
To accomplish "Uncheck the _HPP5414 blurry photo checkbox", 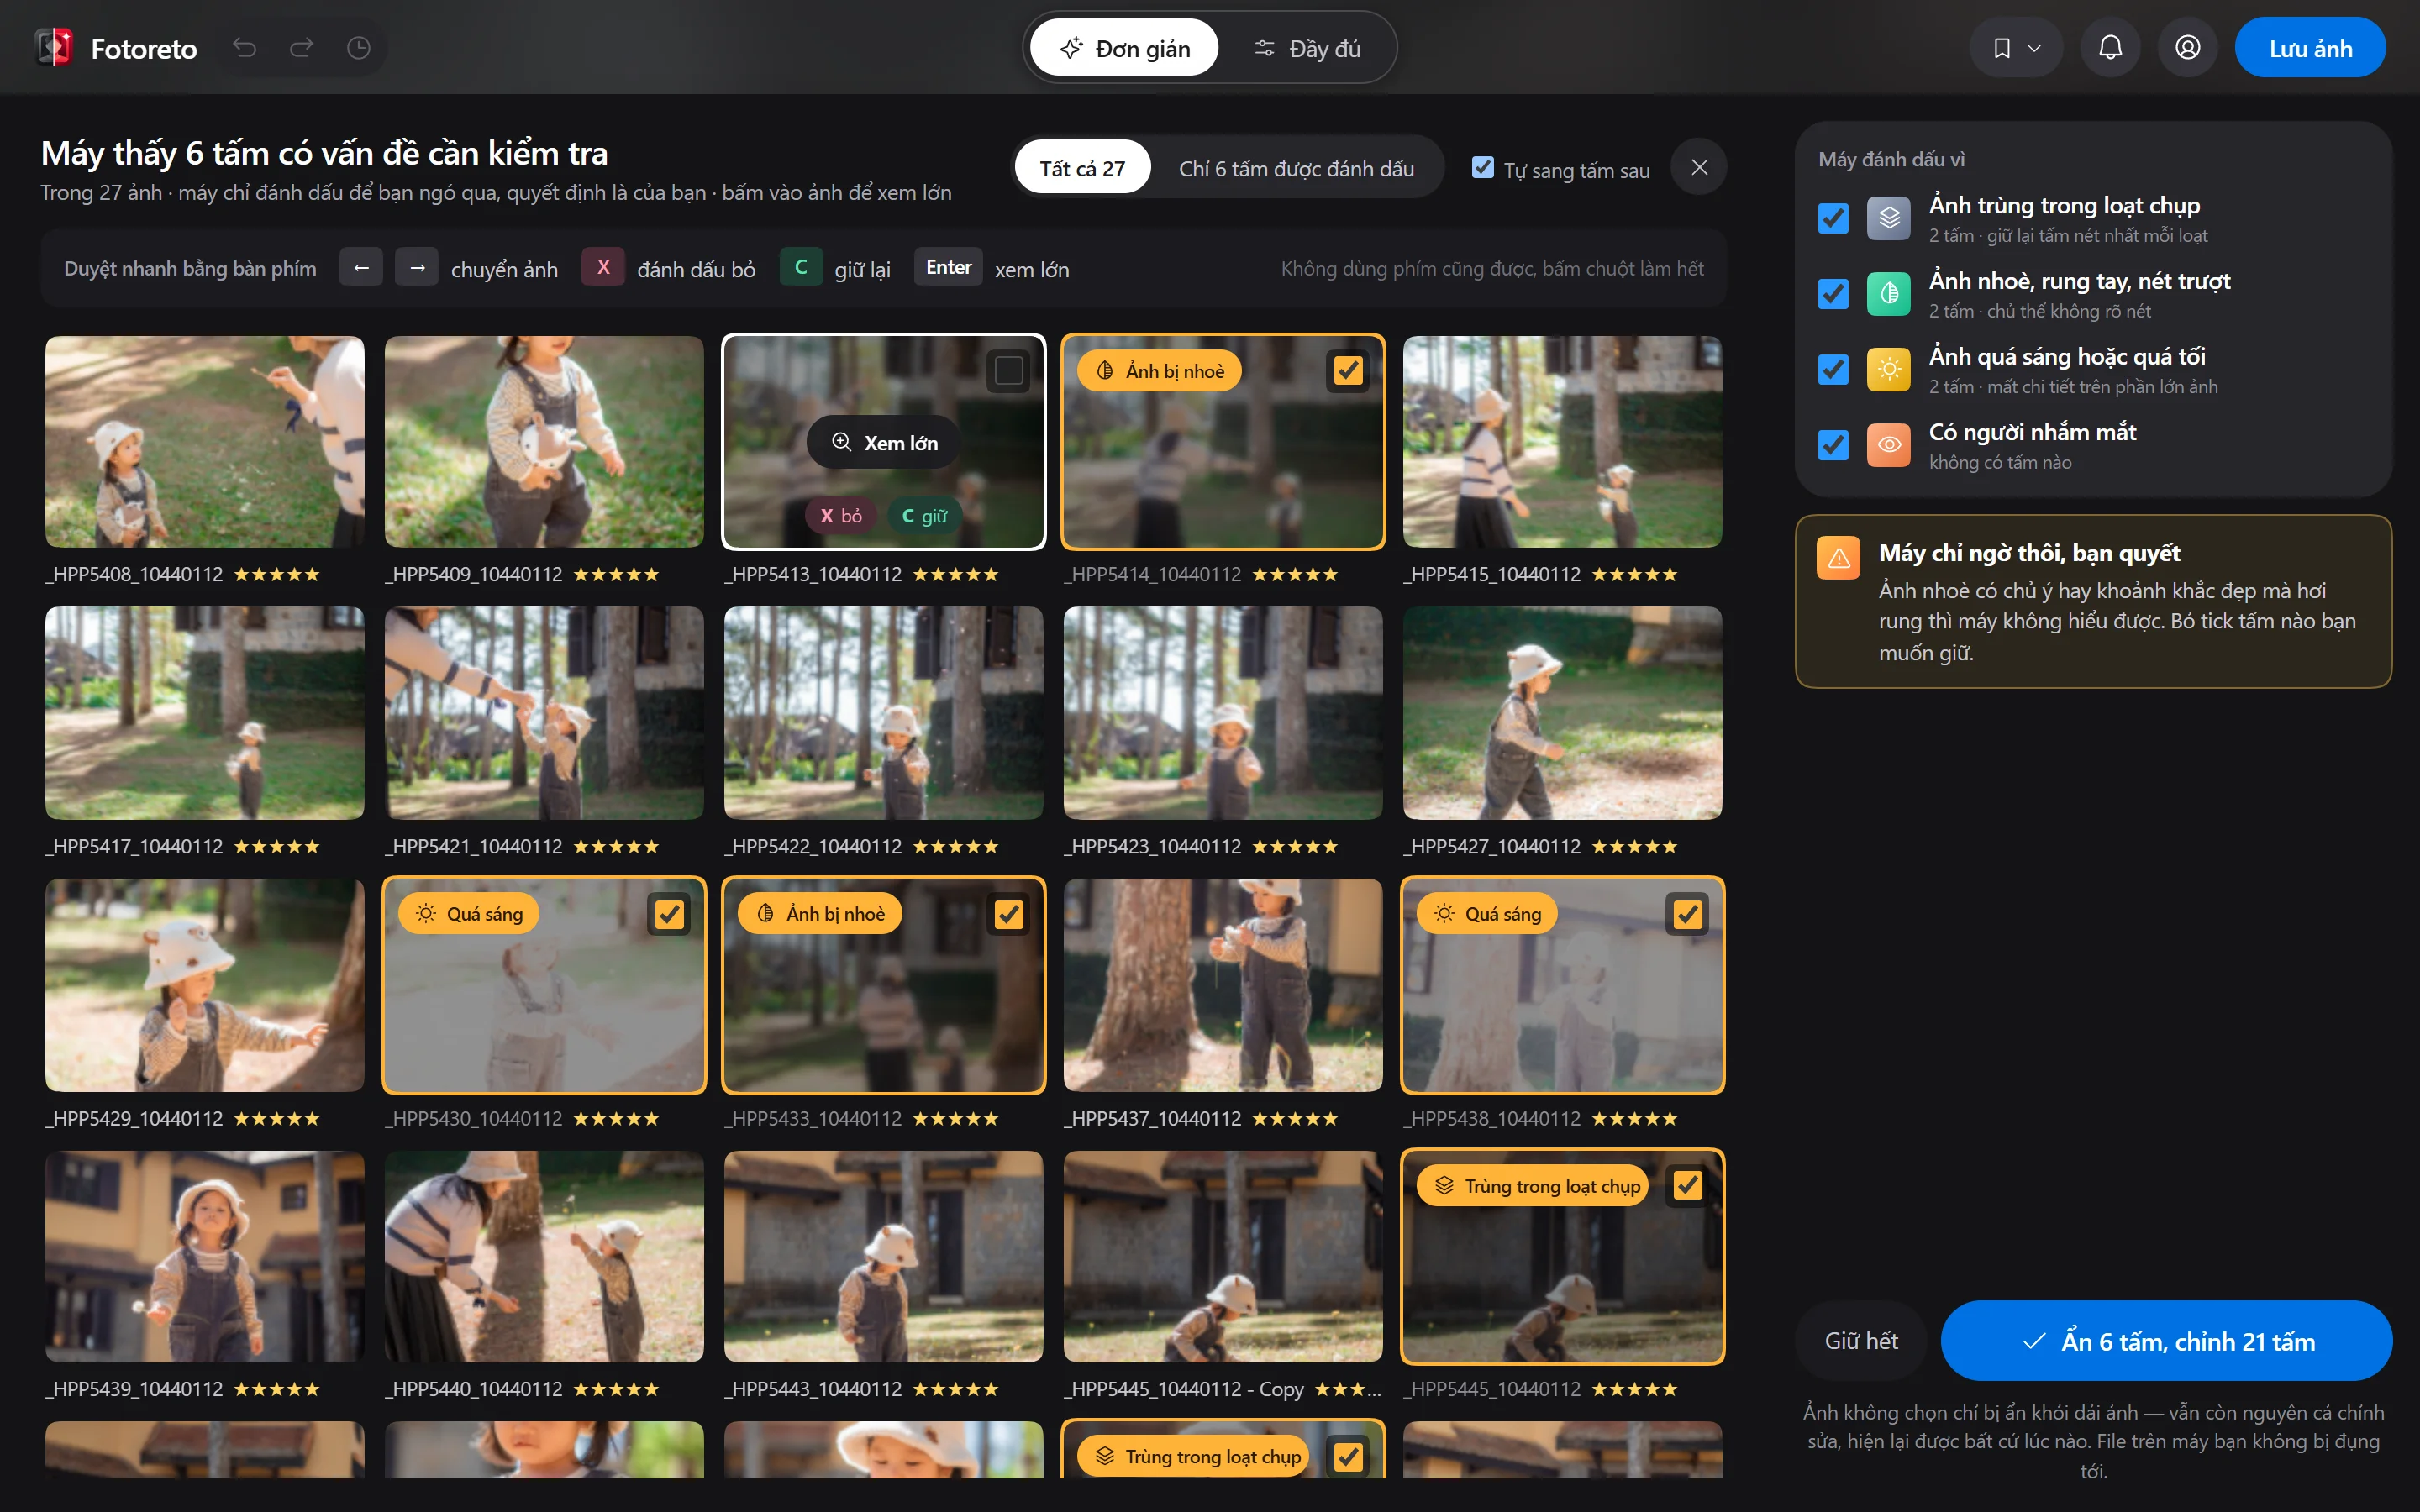I will (1348, 371).
